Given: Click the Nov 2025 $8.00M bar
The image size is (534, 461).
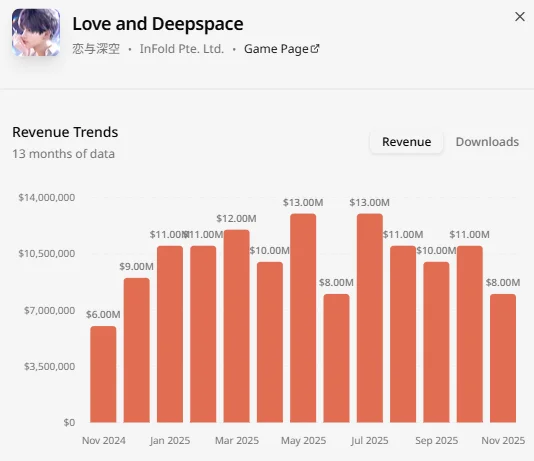Looking at the screenshot, I should point(503,358).
